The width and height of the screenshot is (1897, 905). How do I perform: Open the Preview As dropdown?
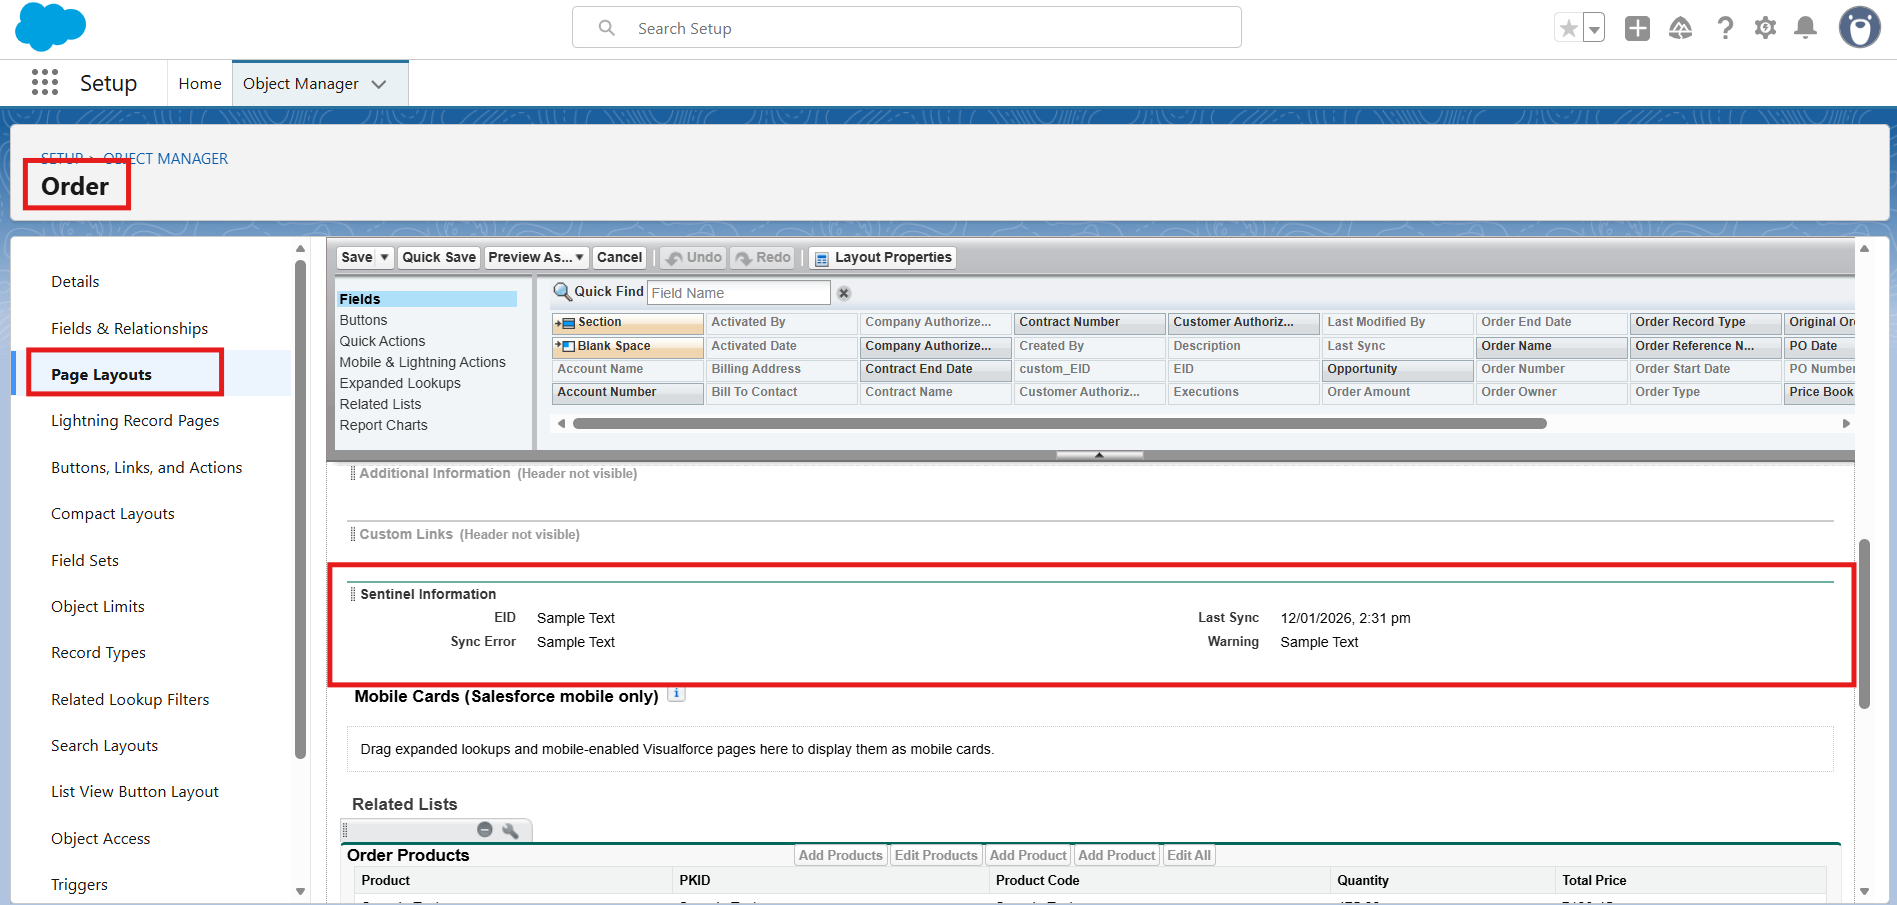click(536, 258)
